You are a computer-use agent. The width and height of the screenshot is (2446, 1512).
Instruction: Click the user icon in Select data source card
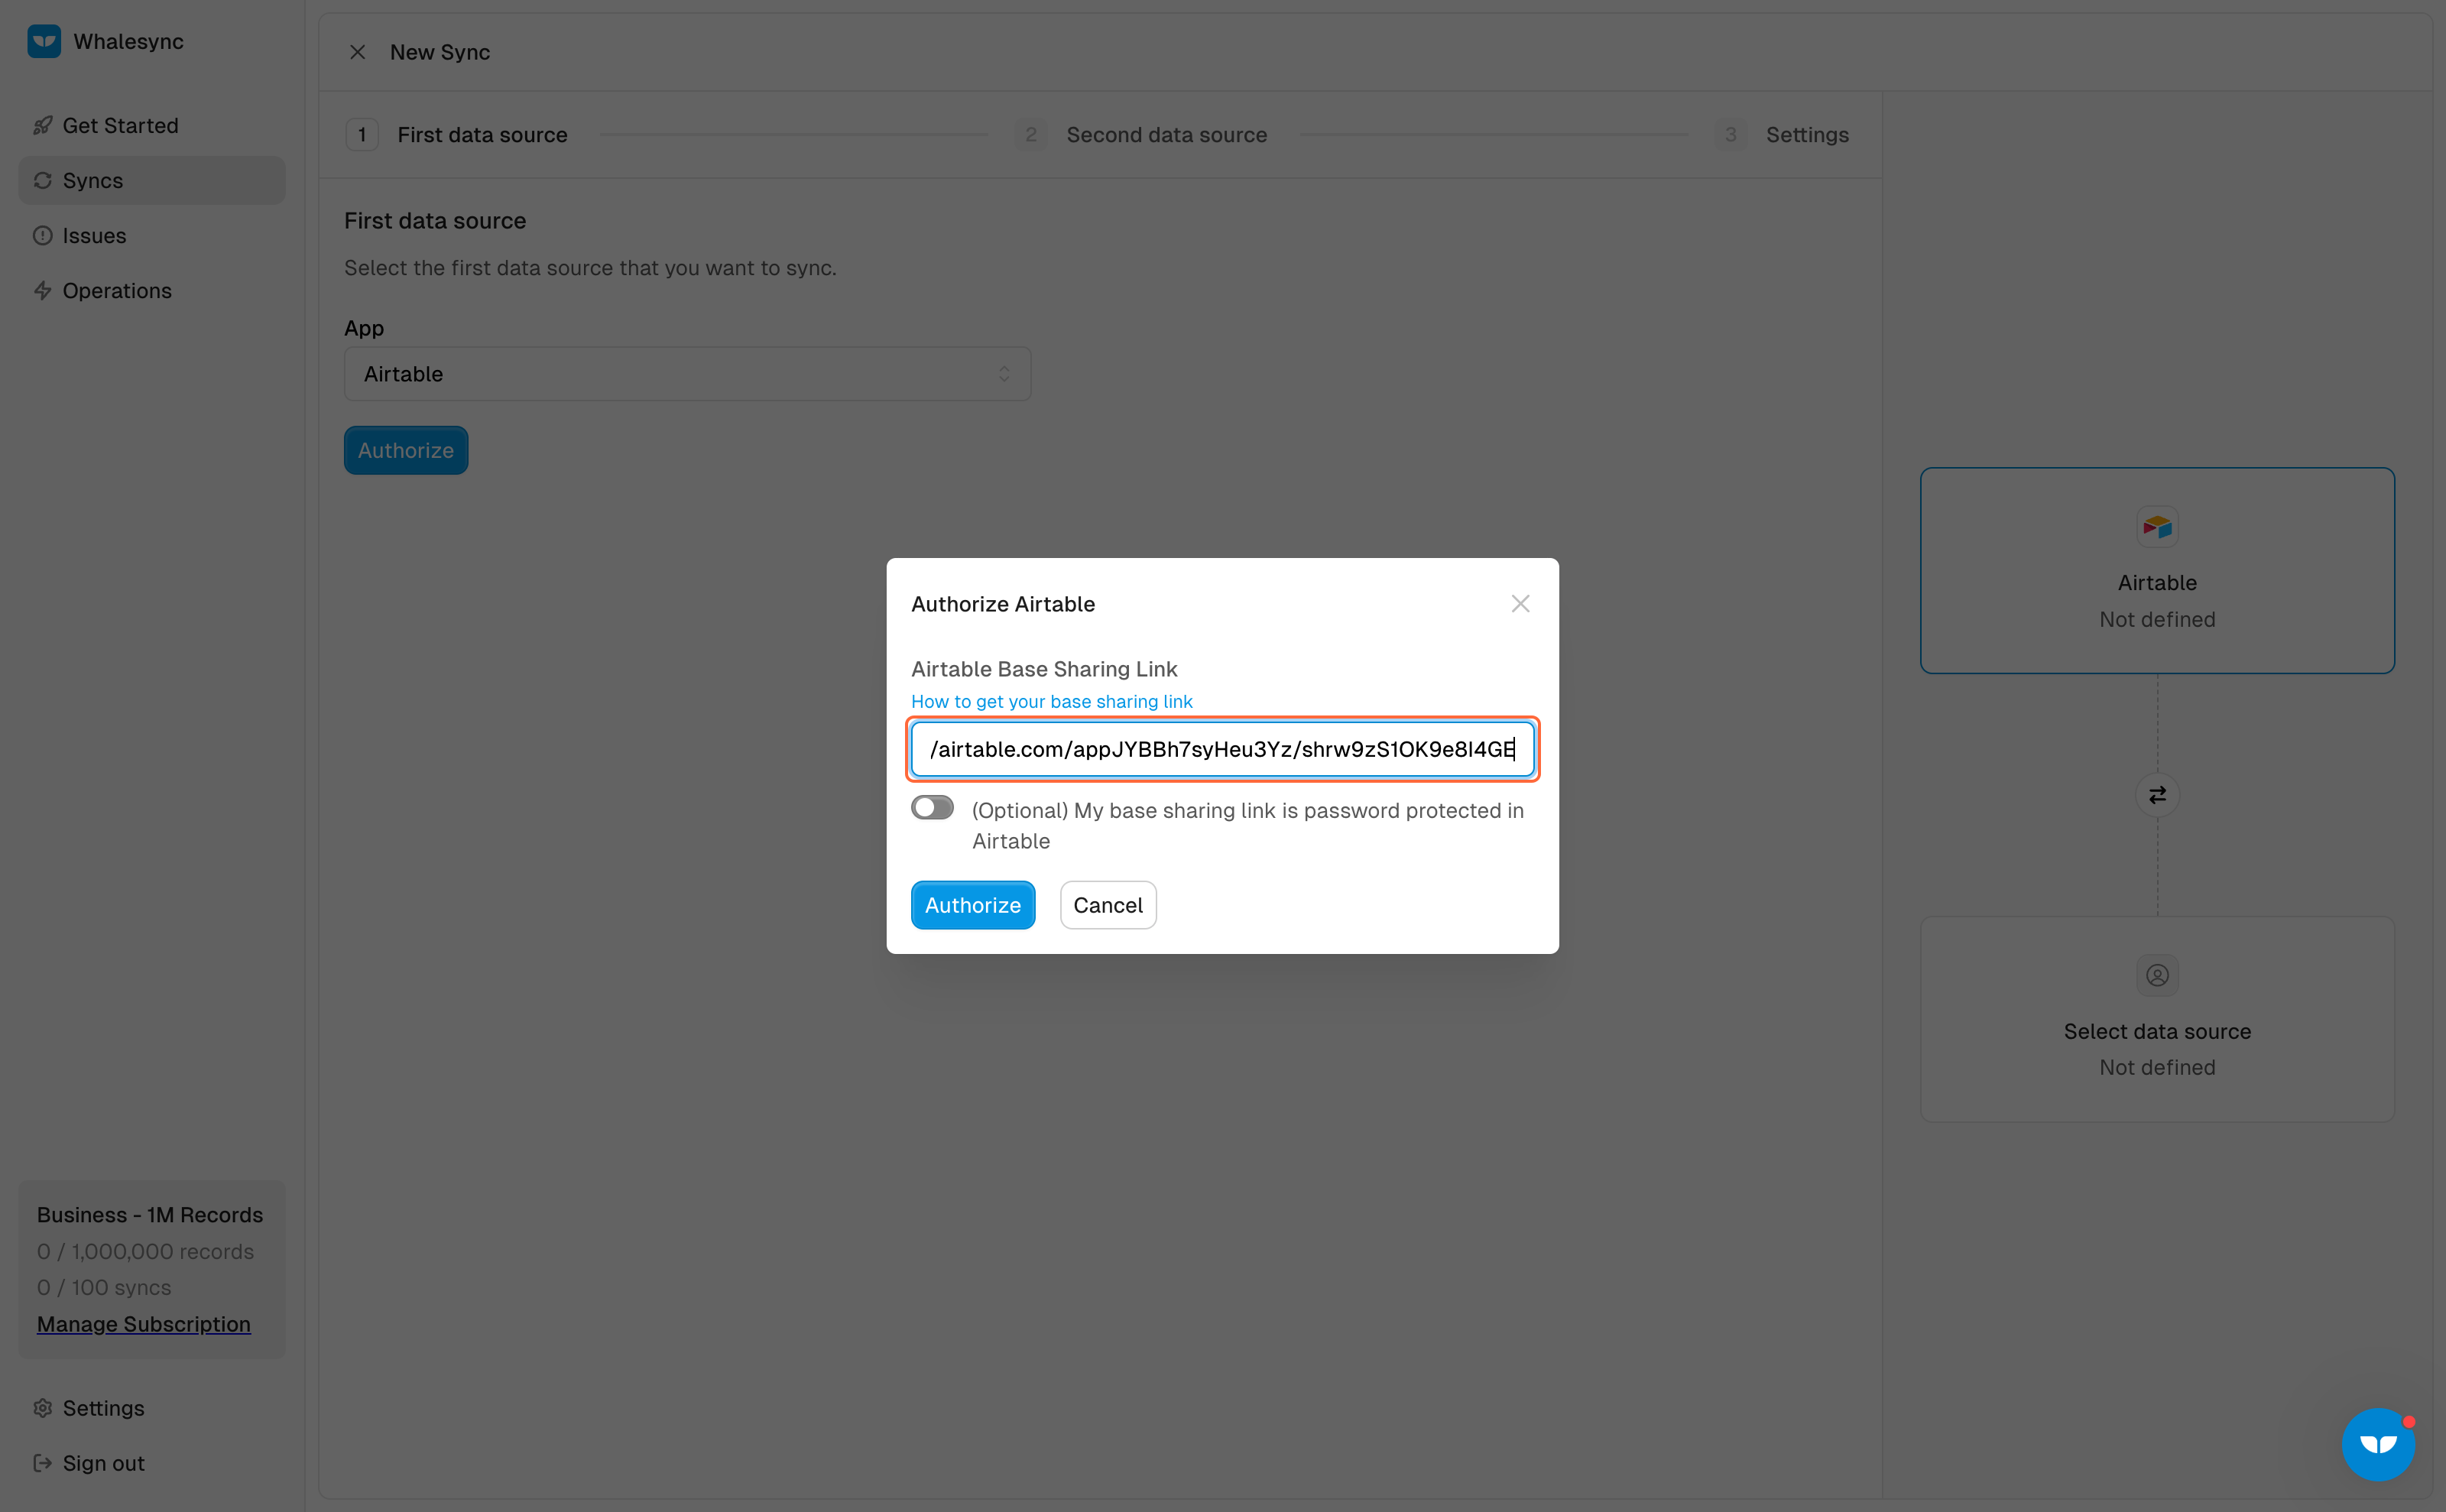pos(2157,975)
